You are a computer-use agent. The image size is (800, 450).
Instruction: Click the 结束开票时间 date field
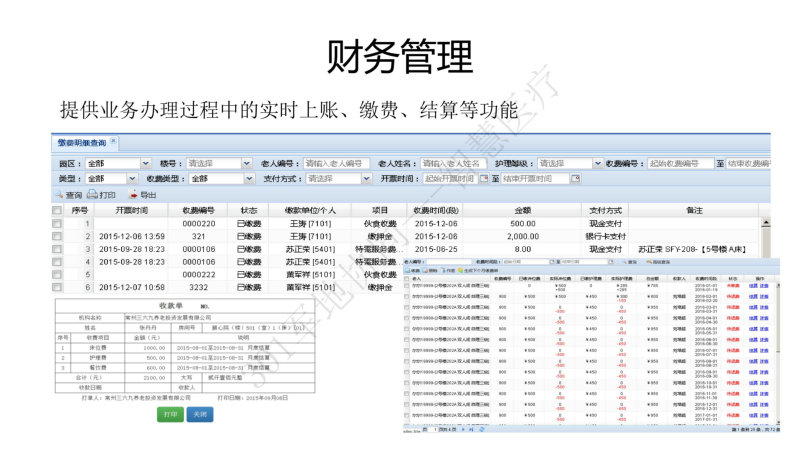click(535, 179)
